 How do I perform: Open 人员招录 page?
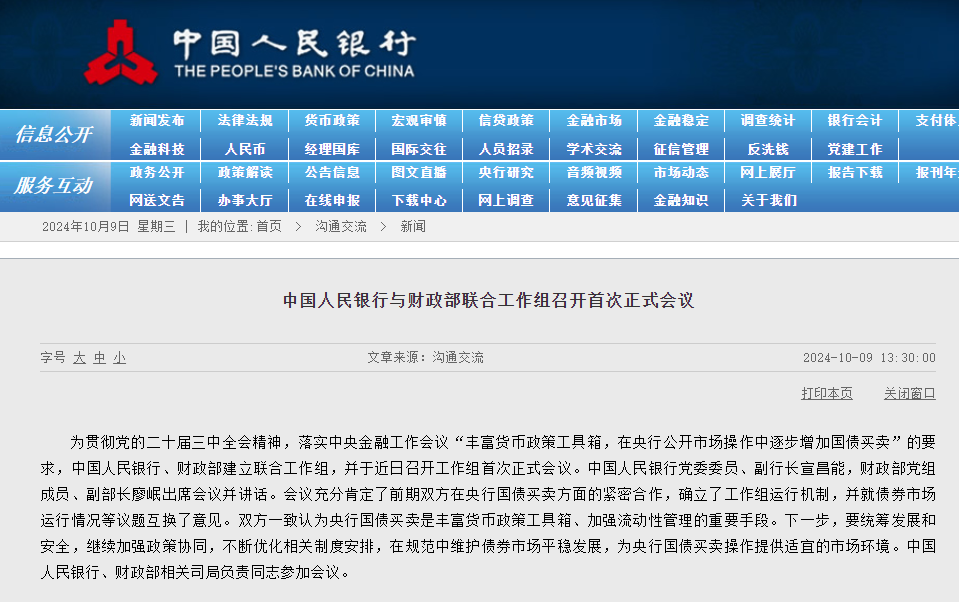(506, 149)
